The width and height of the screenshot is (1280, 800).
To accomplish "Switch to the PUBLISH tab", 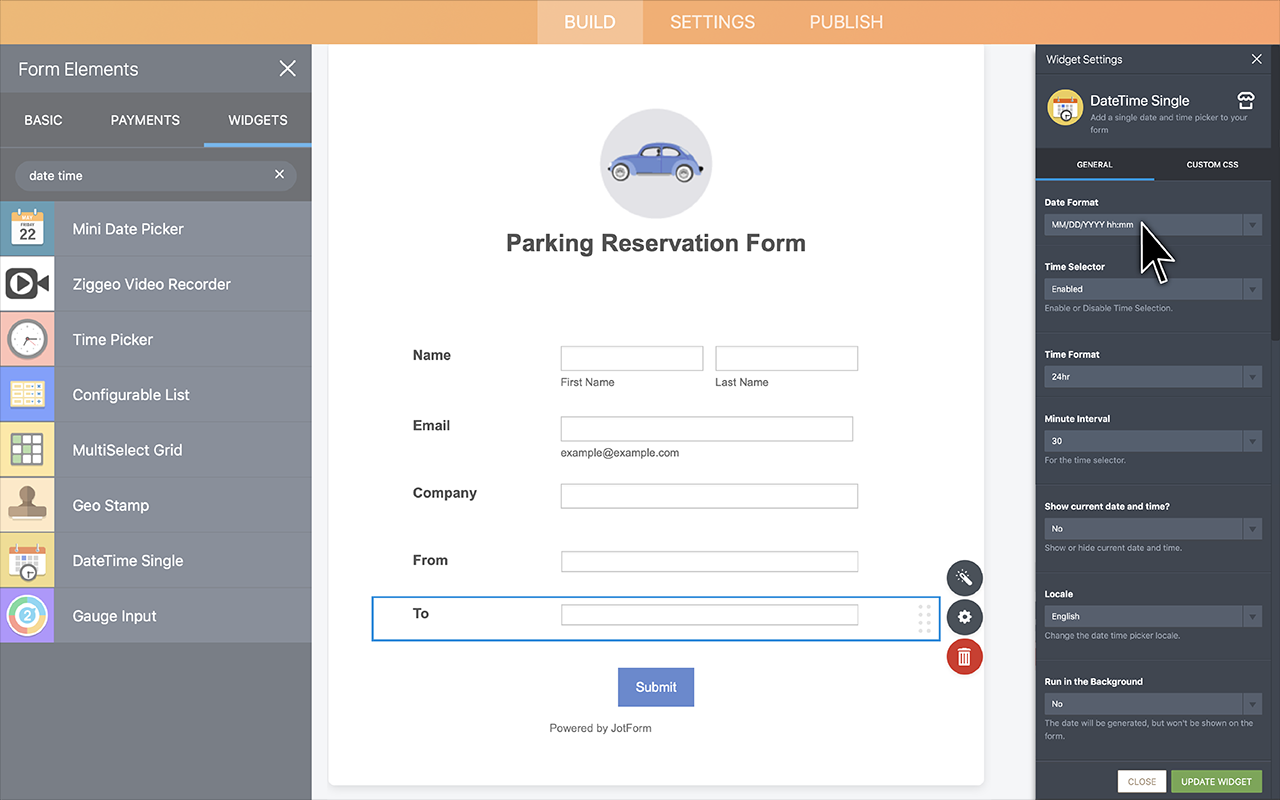I will point(845,21).
